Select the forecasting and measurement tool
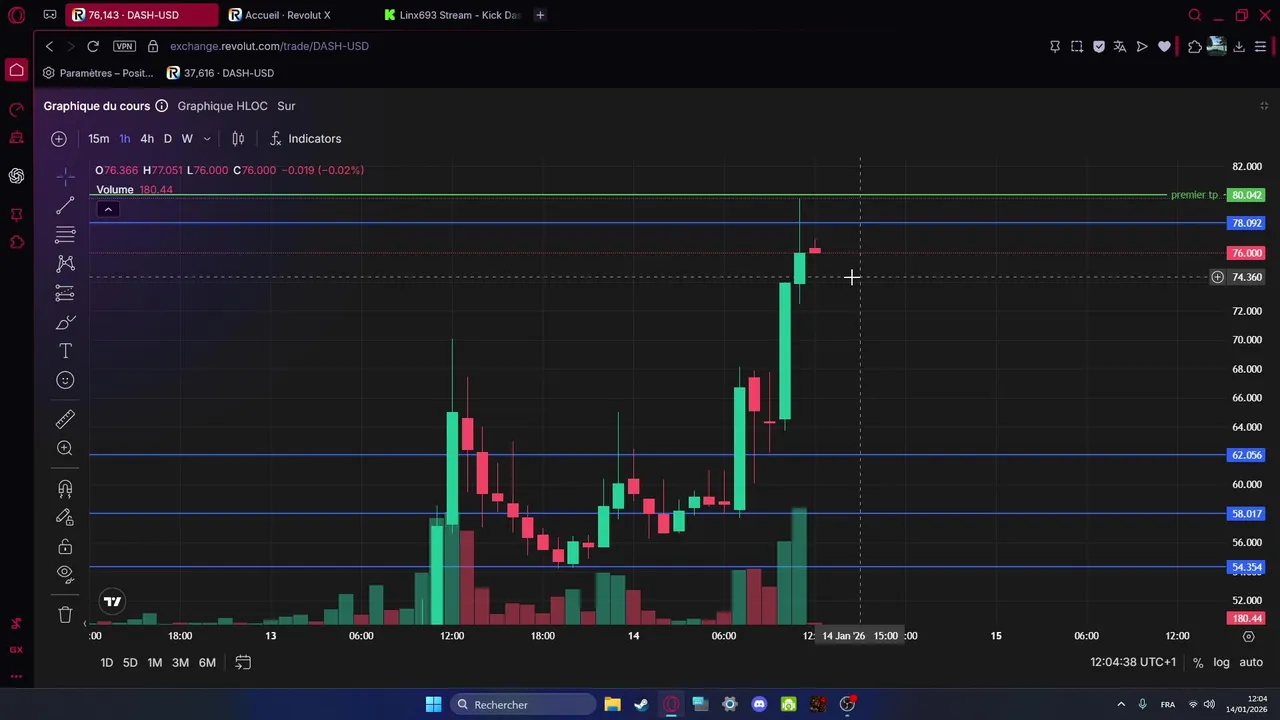The height and width of the screenshot is (720, 1280). pos(65,293)
